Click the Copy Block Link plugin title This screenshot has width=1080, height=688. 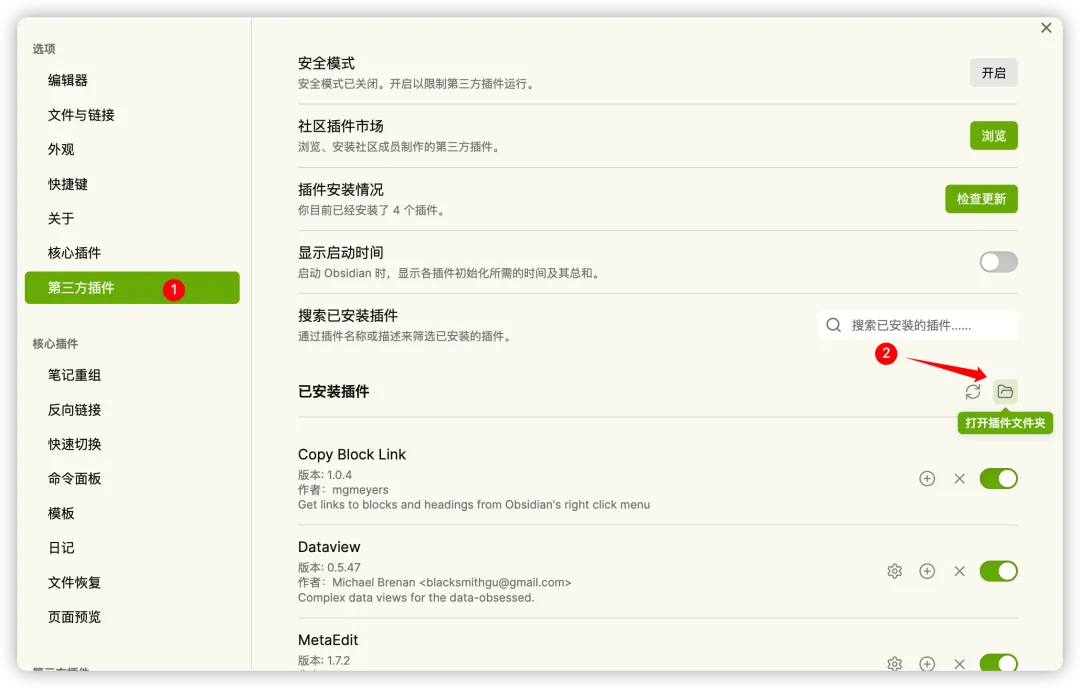click(x=352, y=455)
